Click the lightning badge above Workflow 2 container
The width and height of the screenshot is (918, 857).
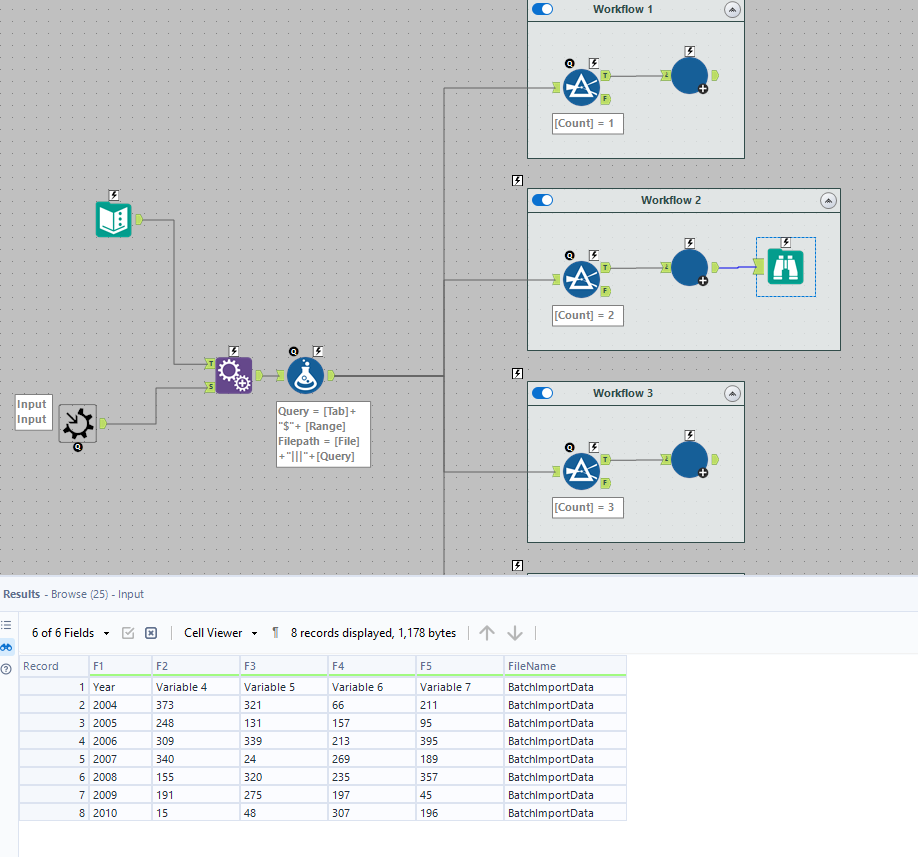point(518,180)
